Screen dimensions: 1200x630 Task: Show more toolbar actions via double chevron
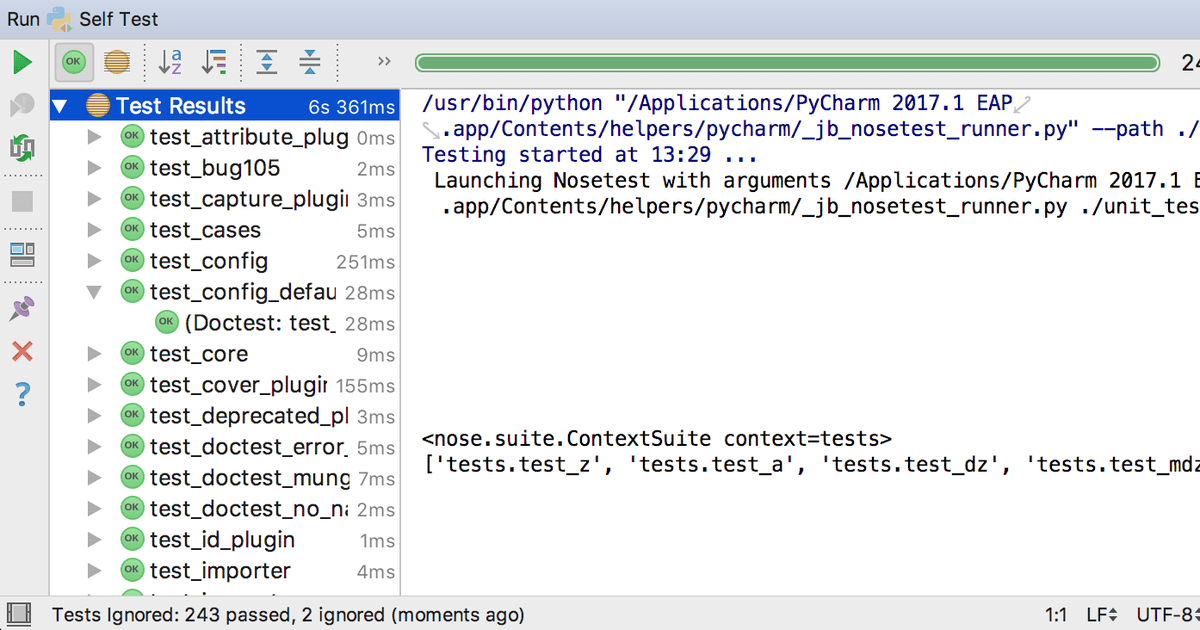pos(384,62)
